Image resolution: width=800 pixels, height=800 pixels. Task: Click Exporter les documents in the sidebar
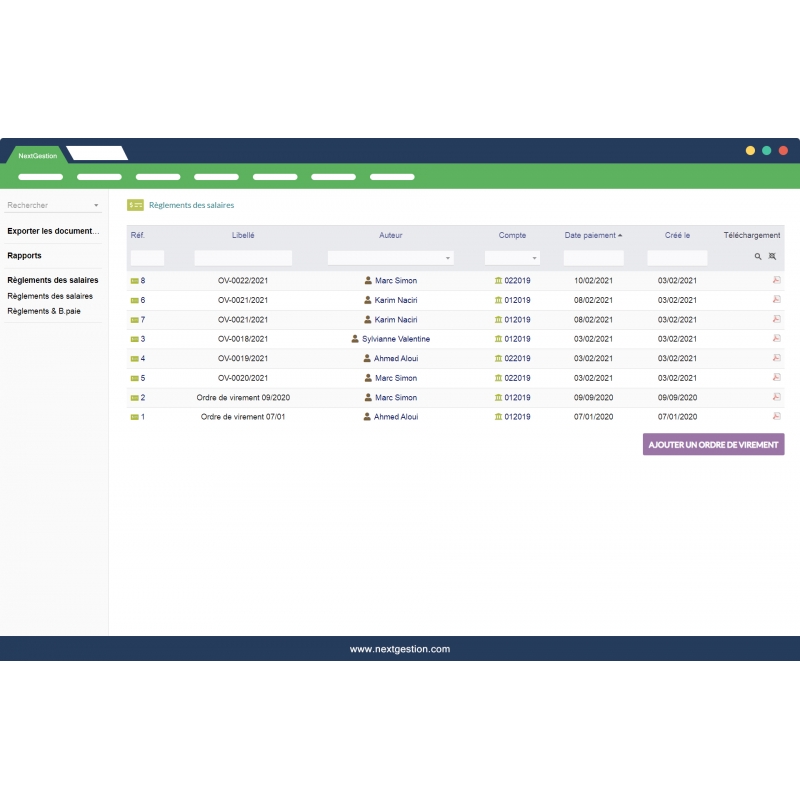[x=52, y=231]
